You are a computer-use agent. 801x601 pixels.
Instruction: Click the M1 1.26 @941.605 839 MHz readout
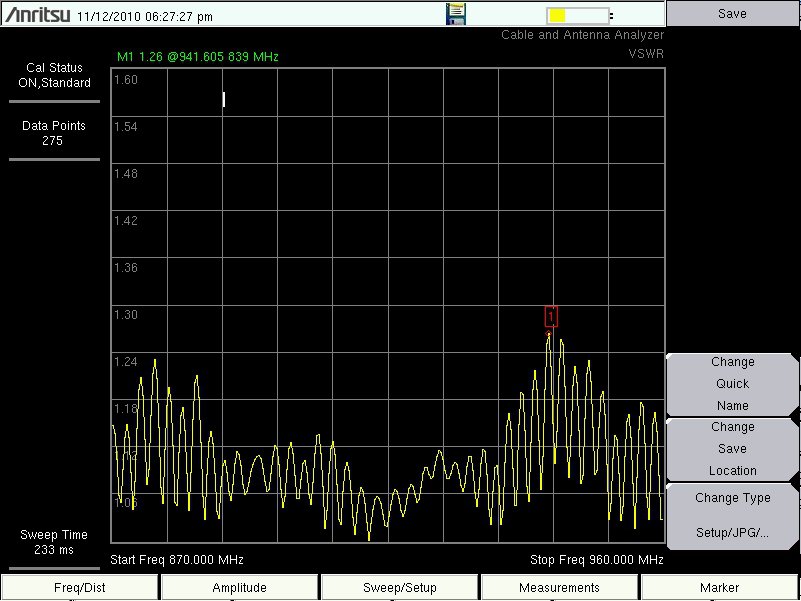click(x=198, y=57)
